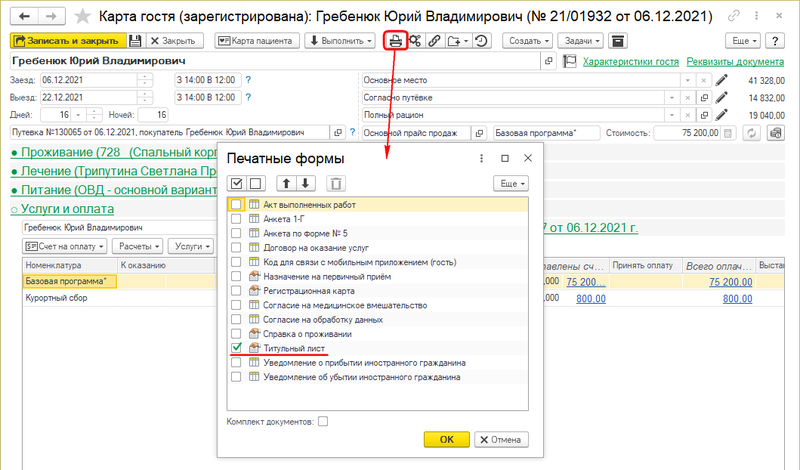Open change history clock icon
This screenshot has width=800, height=470.
click(x=481, y=41)
